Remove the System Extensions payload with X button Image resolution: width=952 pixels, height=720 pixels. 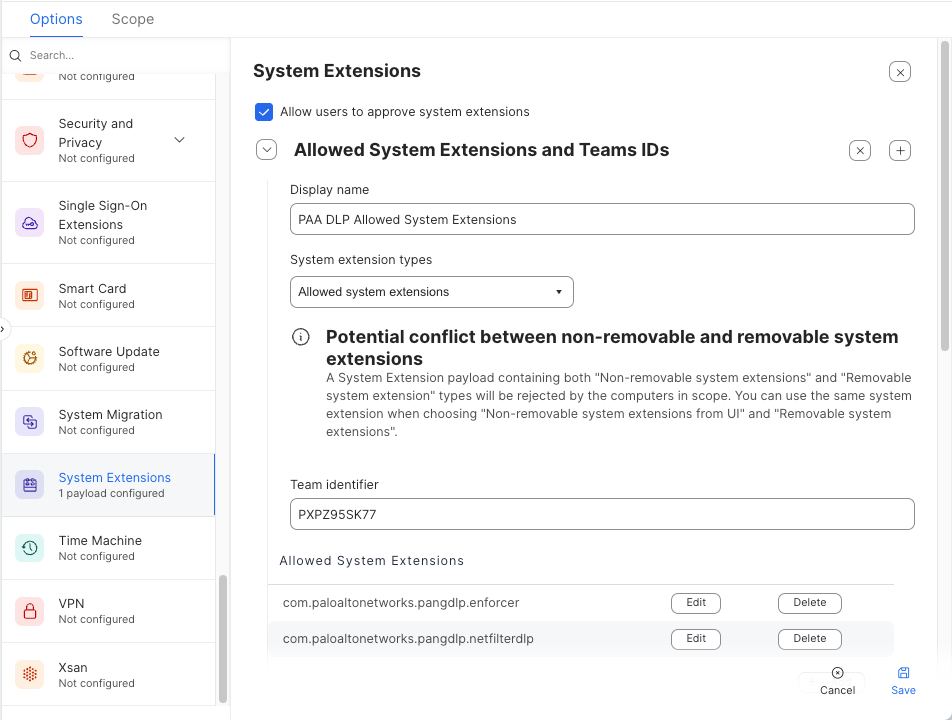click(900, 72)
